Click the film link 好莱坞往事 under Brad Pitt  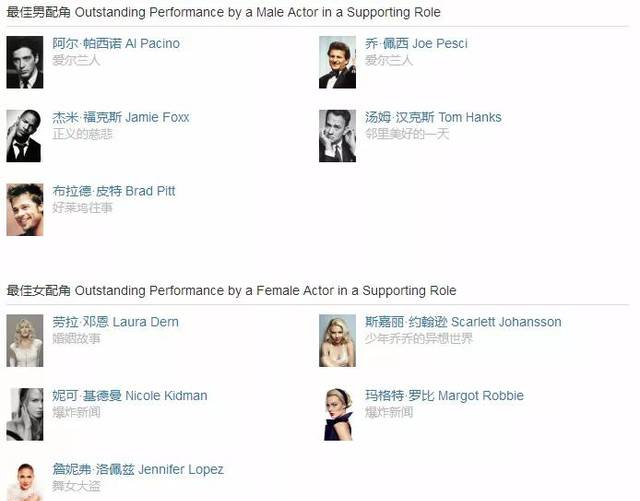tap(82, 208)
